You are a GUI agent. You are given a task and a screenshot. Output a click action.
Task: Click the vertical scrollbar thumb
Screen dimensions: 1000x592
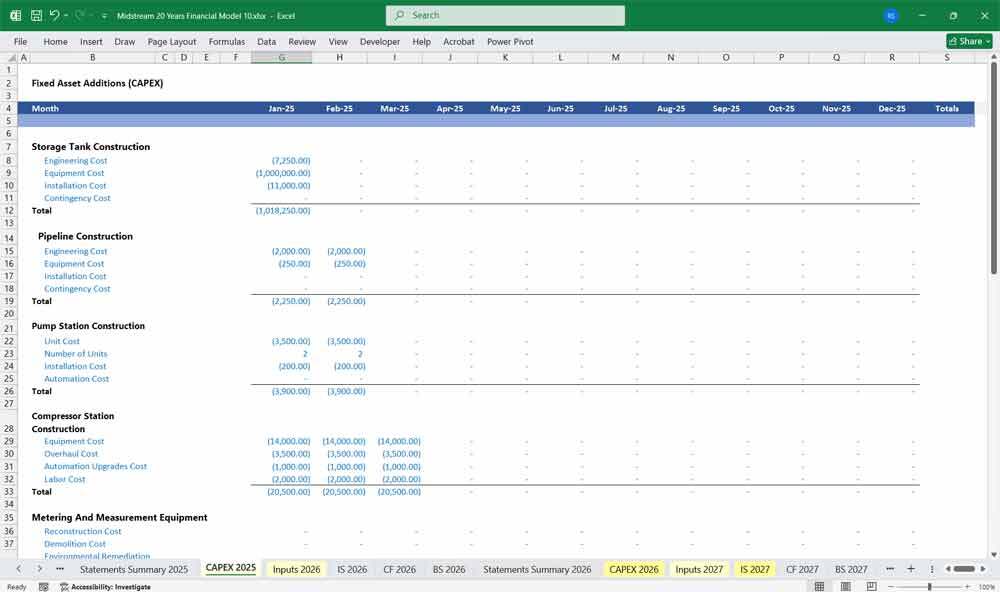pos(994,169)
